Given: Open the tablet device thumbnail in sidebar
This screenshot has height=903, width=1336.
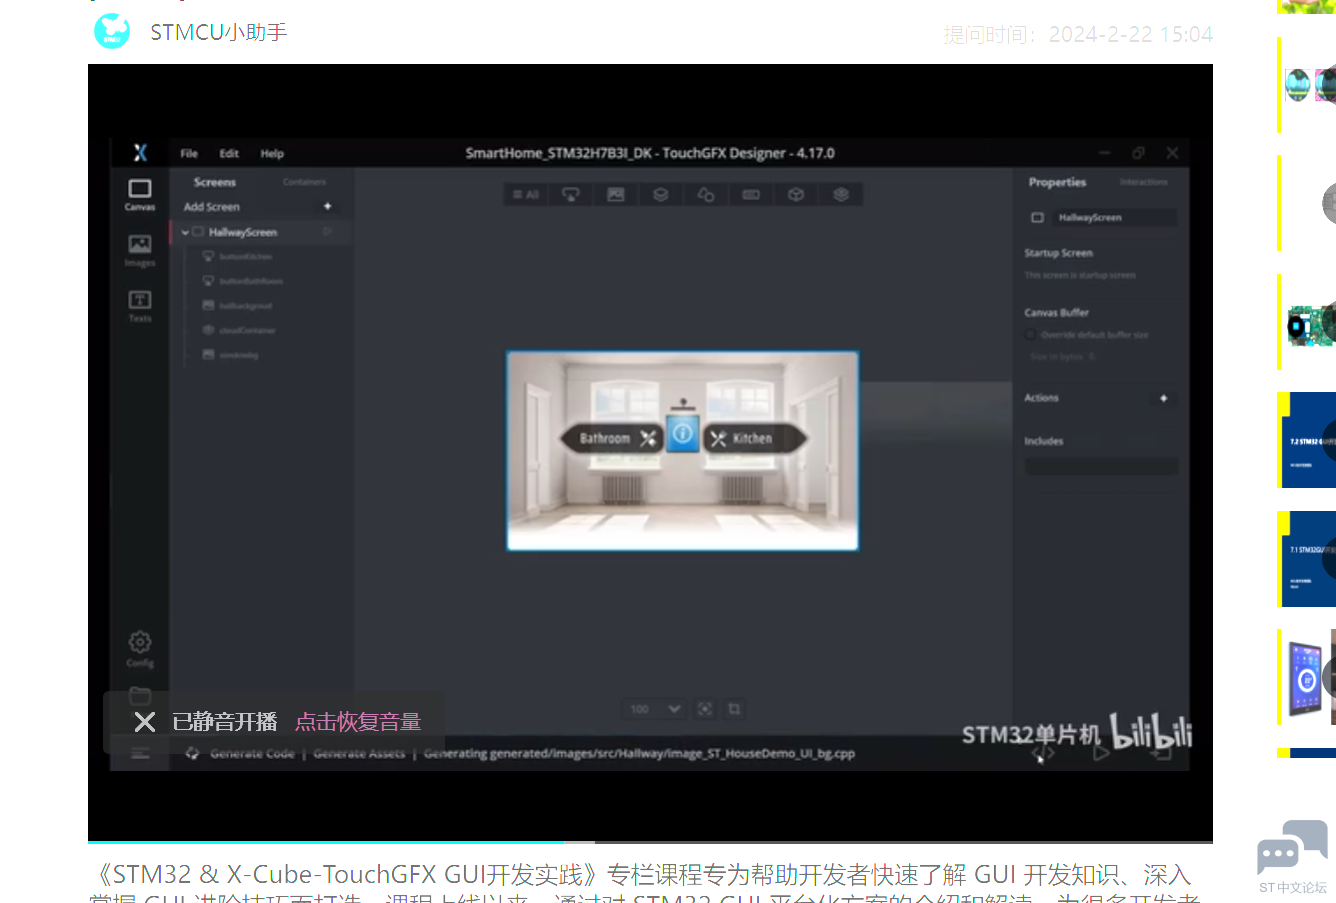Looking at the screenshot, I should [x=1307, y=677].
